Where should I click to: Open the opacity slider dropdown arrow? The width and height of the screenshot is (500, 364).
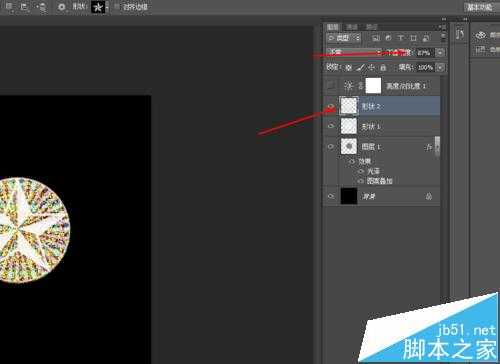click(440, 52)
